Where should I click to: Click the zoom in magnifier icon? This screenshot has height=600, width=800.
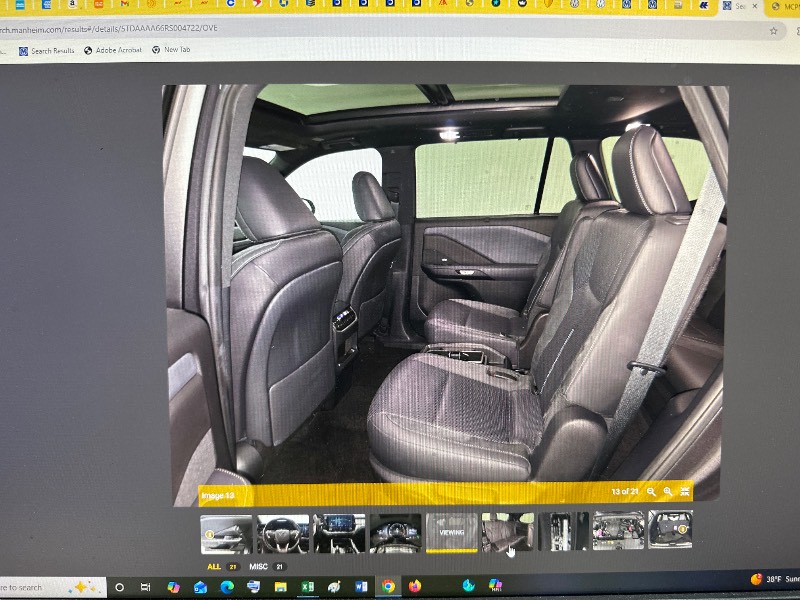(x=668, y=491)
